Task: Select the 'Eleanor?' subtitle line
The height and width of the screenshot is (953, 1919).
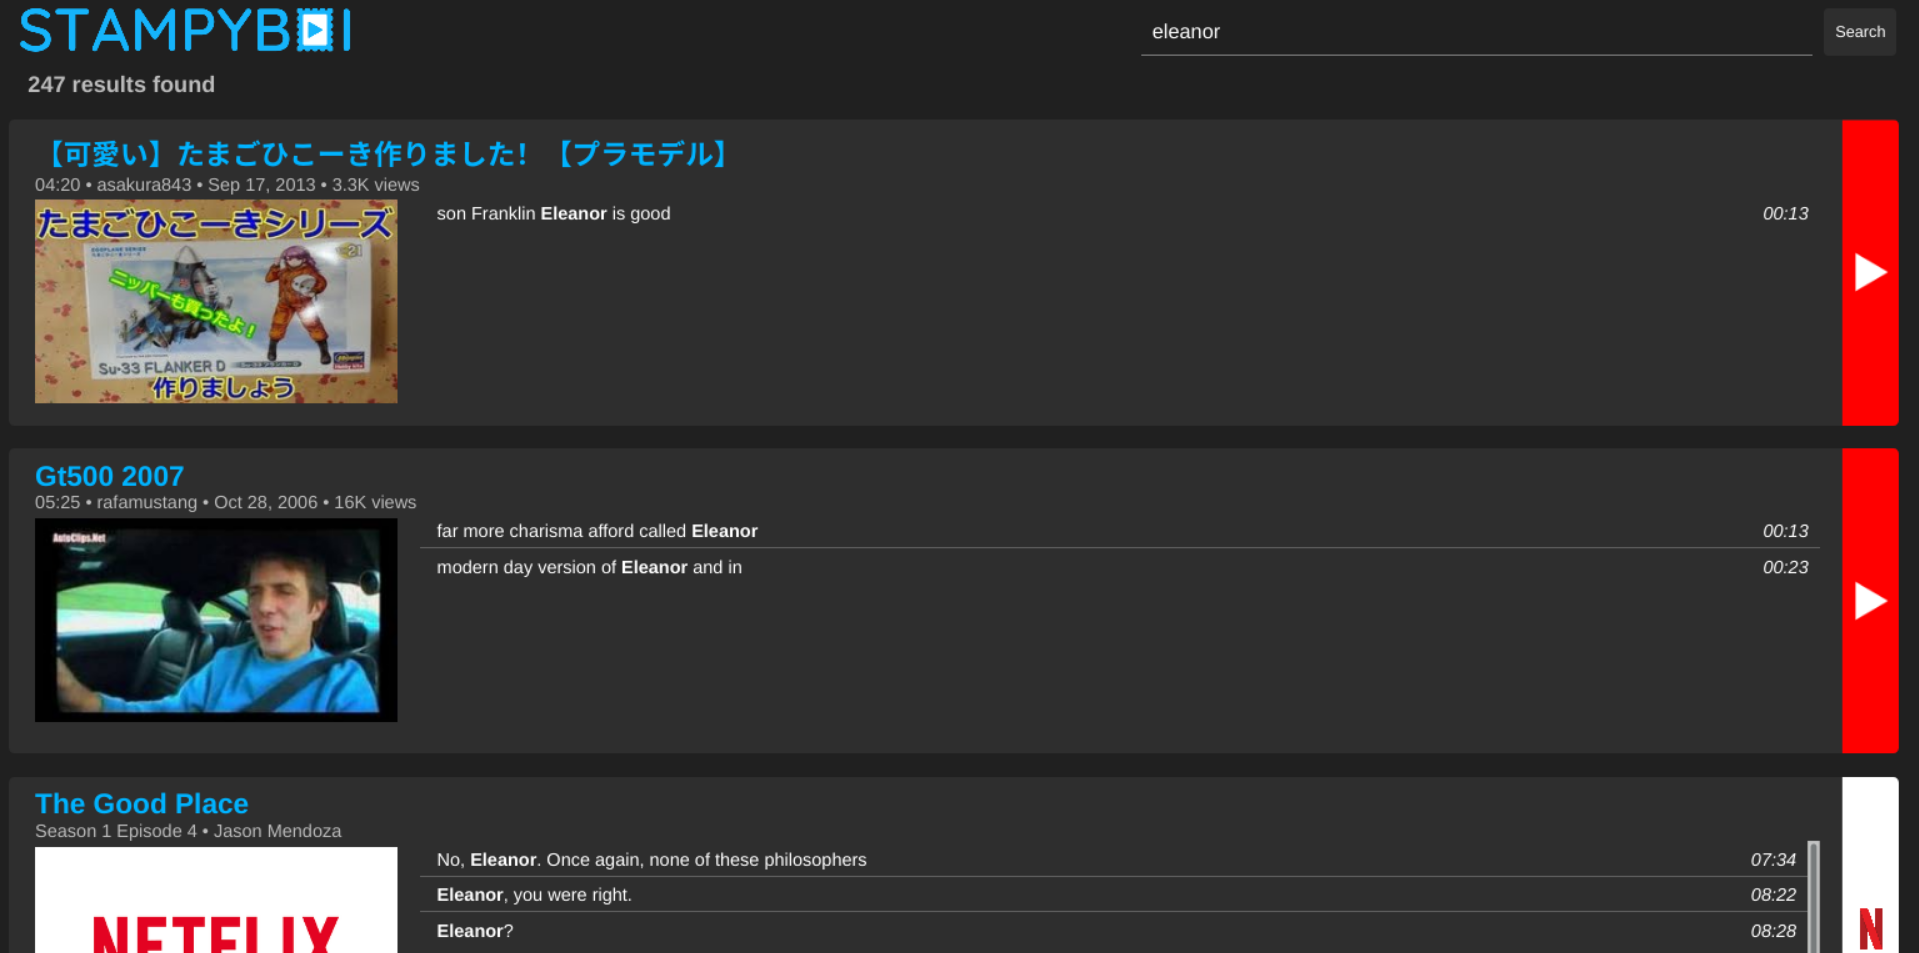Action: pos(1113,931)
